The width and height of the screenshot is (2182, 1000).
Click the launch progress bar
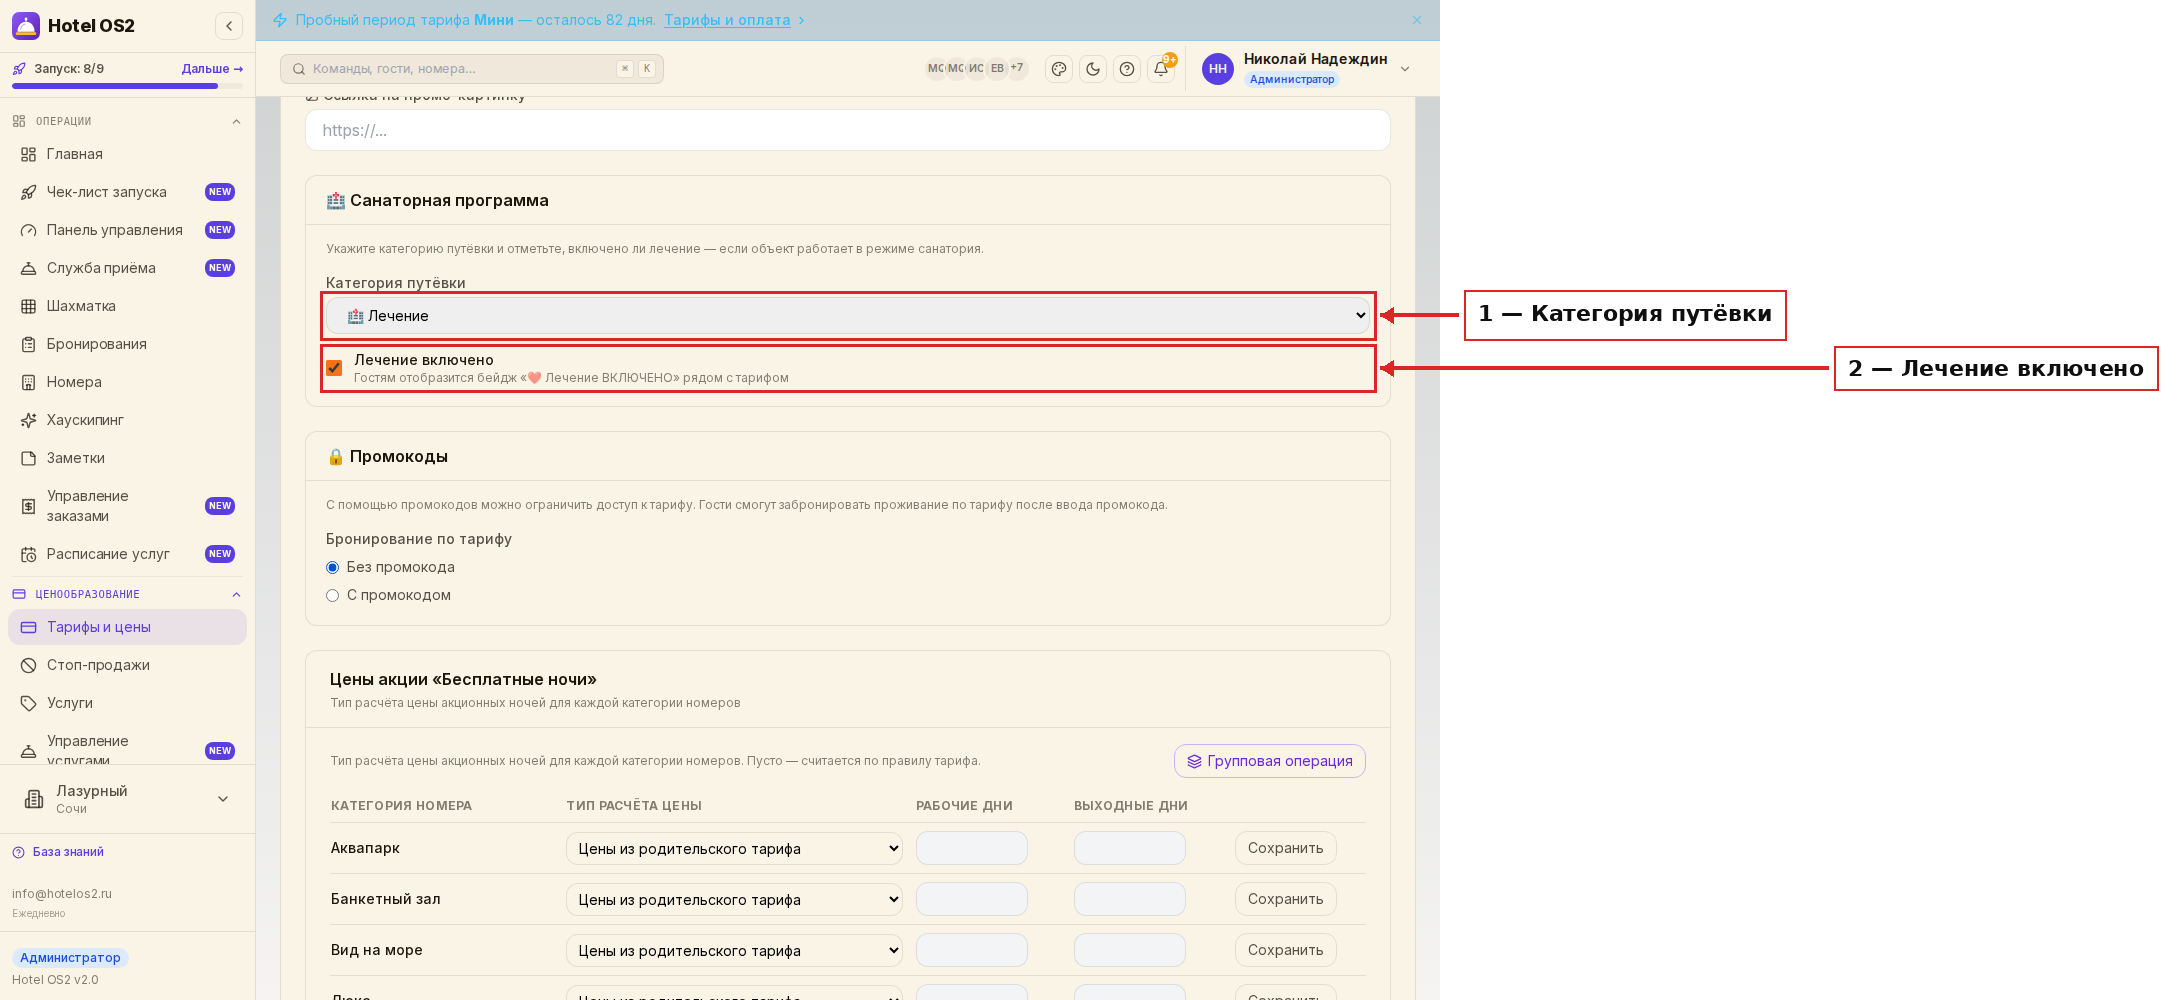[128, 86]
